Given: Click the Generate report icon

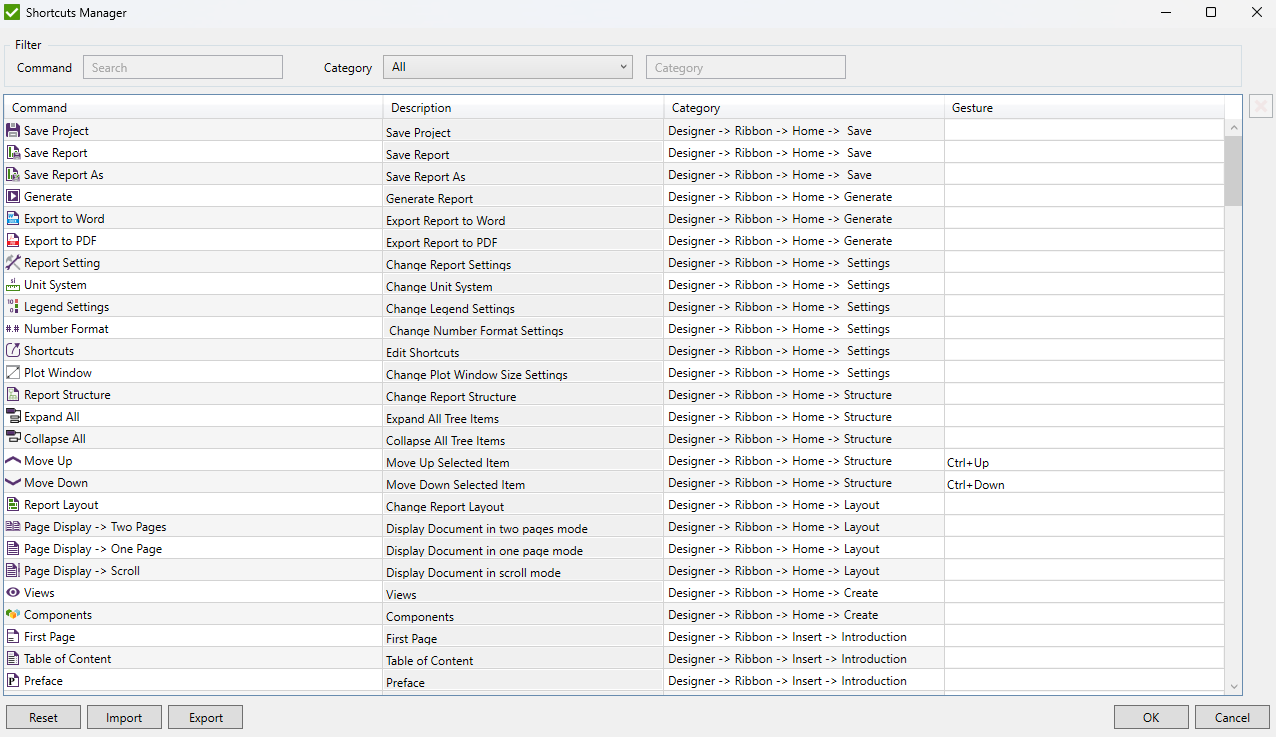Looking at the screenshot, I should point(12,196).
